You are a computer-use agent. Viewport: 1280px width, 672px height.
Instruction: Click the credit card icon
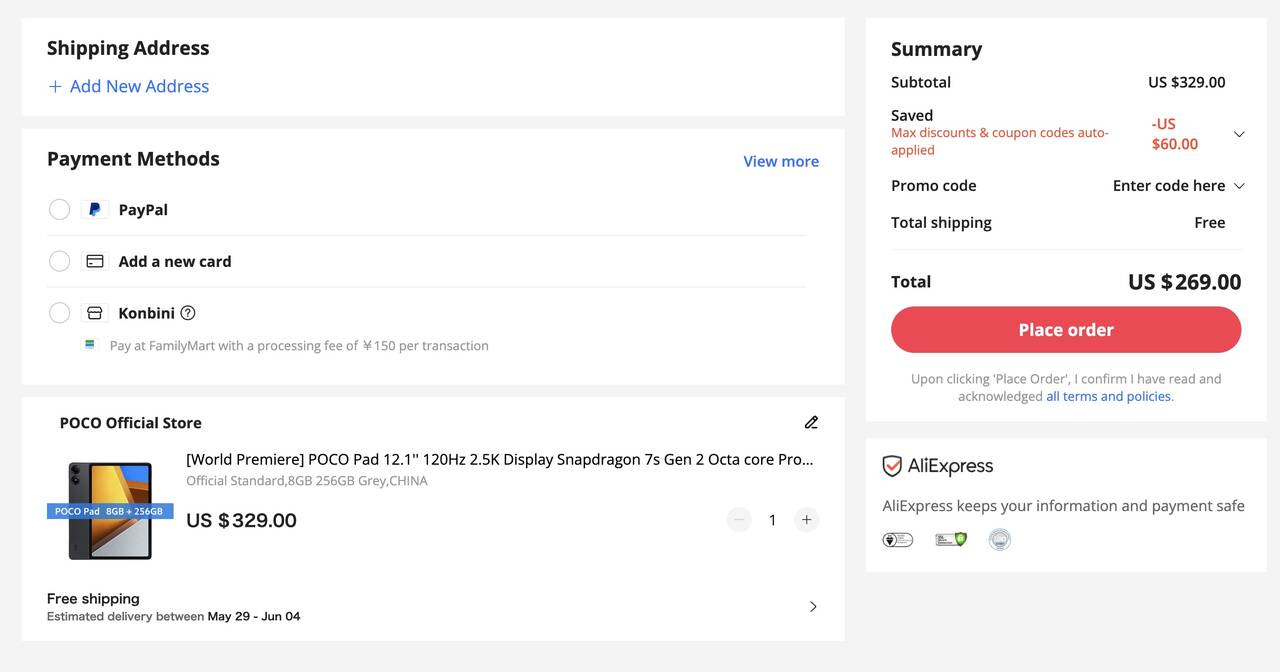point(95,261)
